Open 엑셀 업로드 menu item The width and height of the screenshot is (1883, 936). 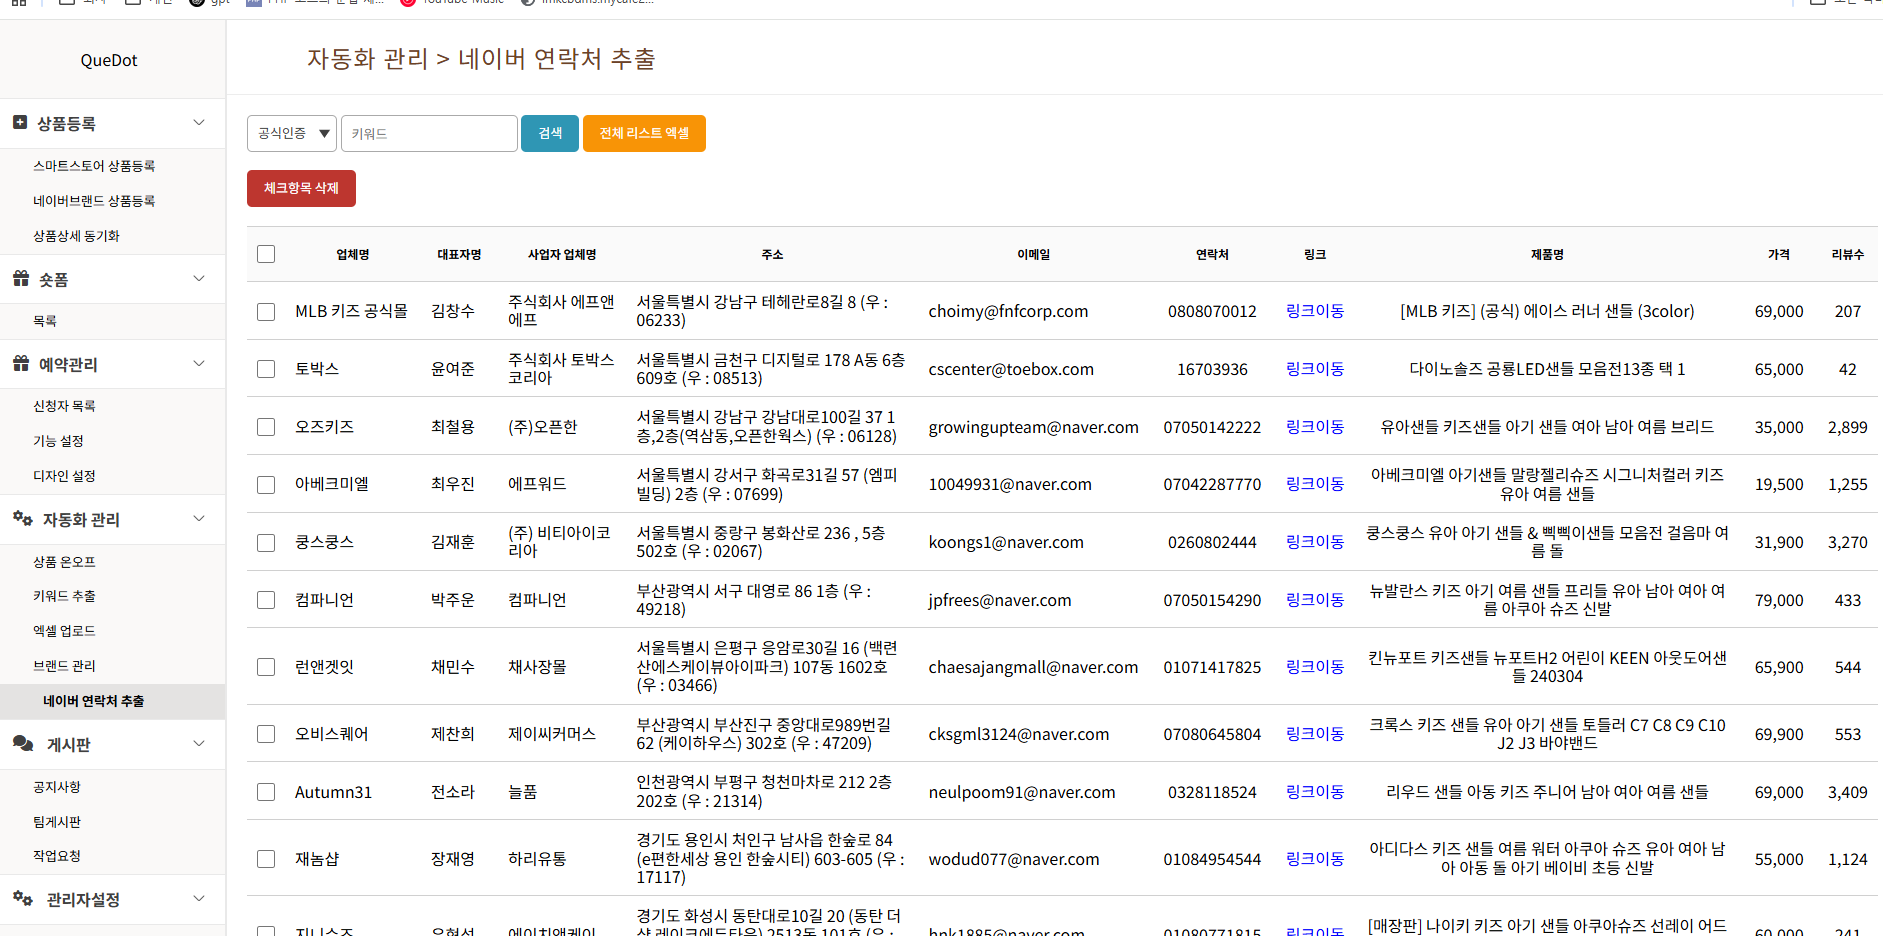pos(64,631)
